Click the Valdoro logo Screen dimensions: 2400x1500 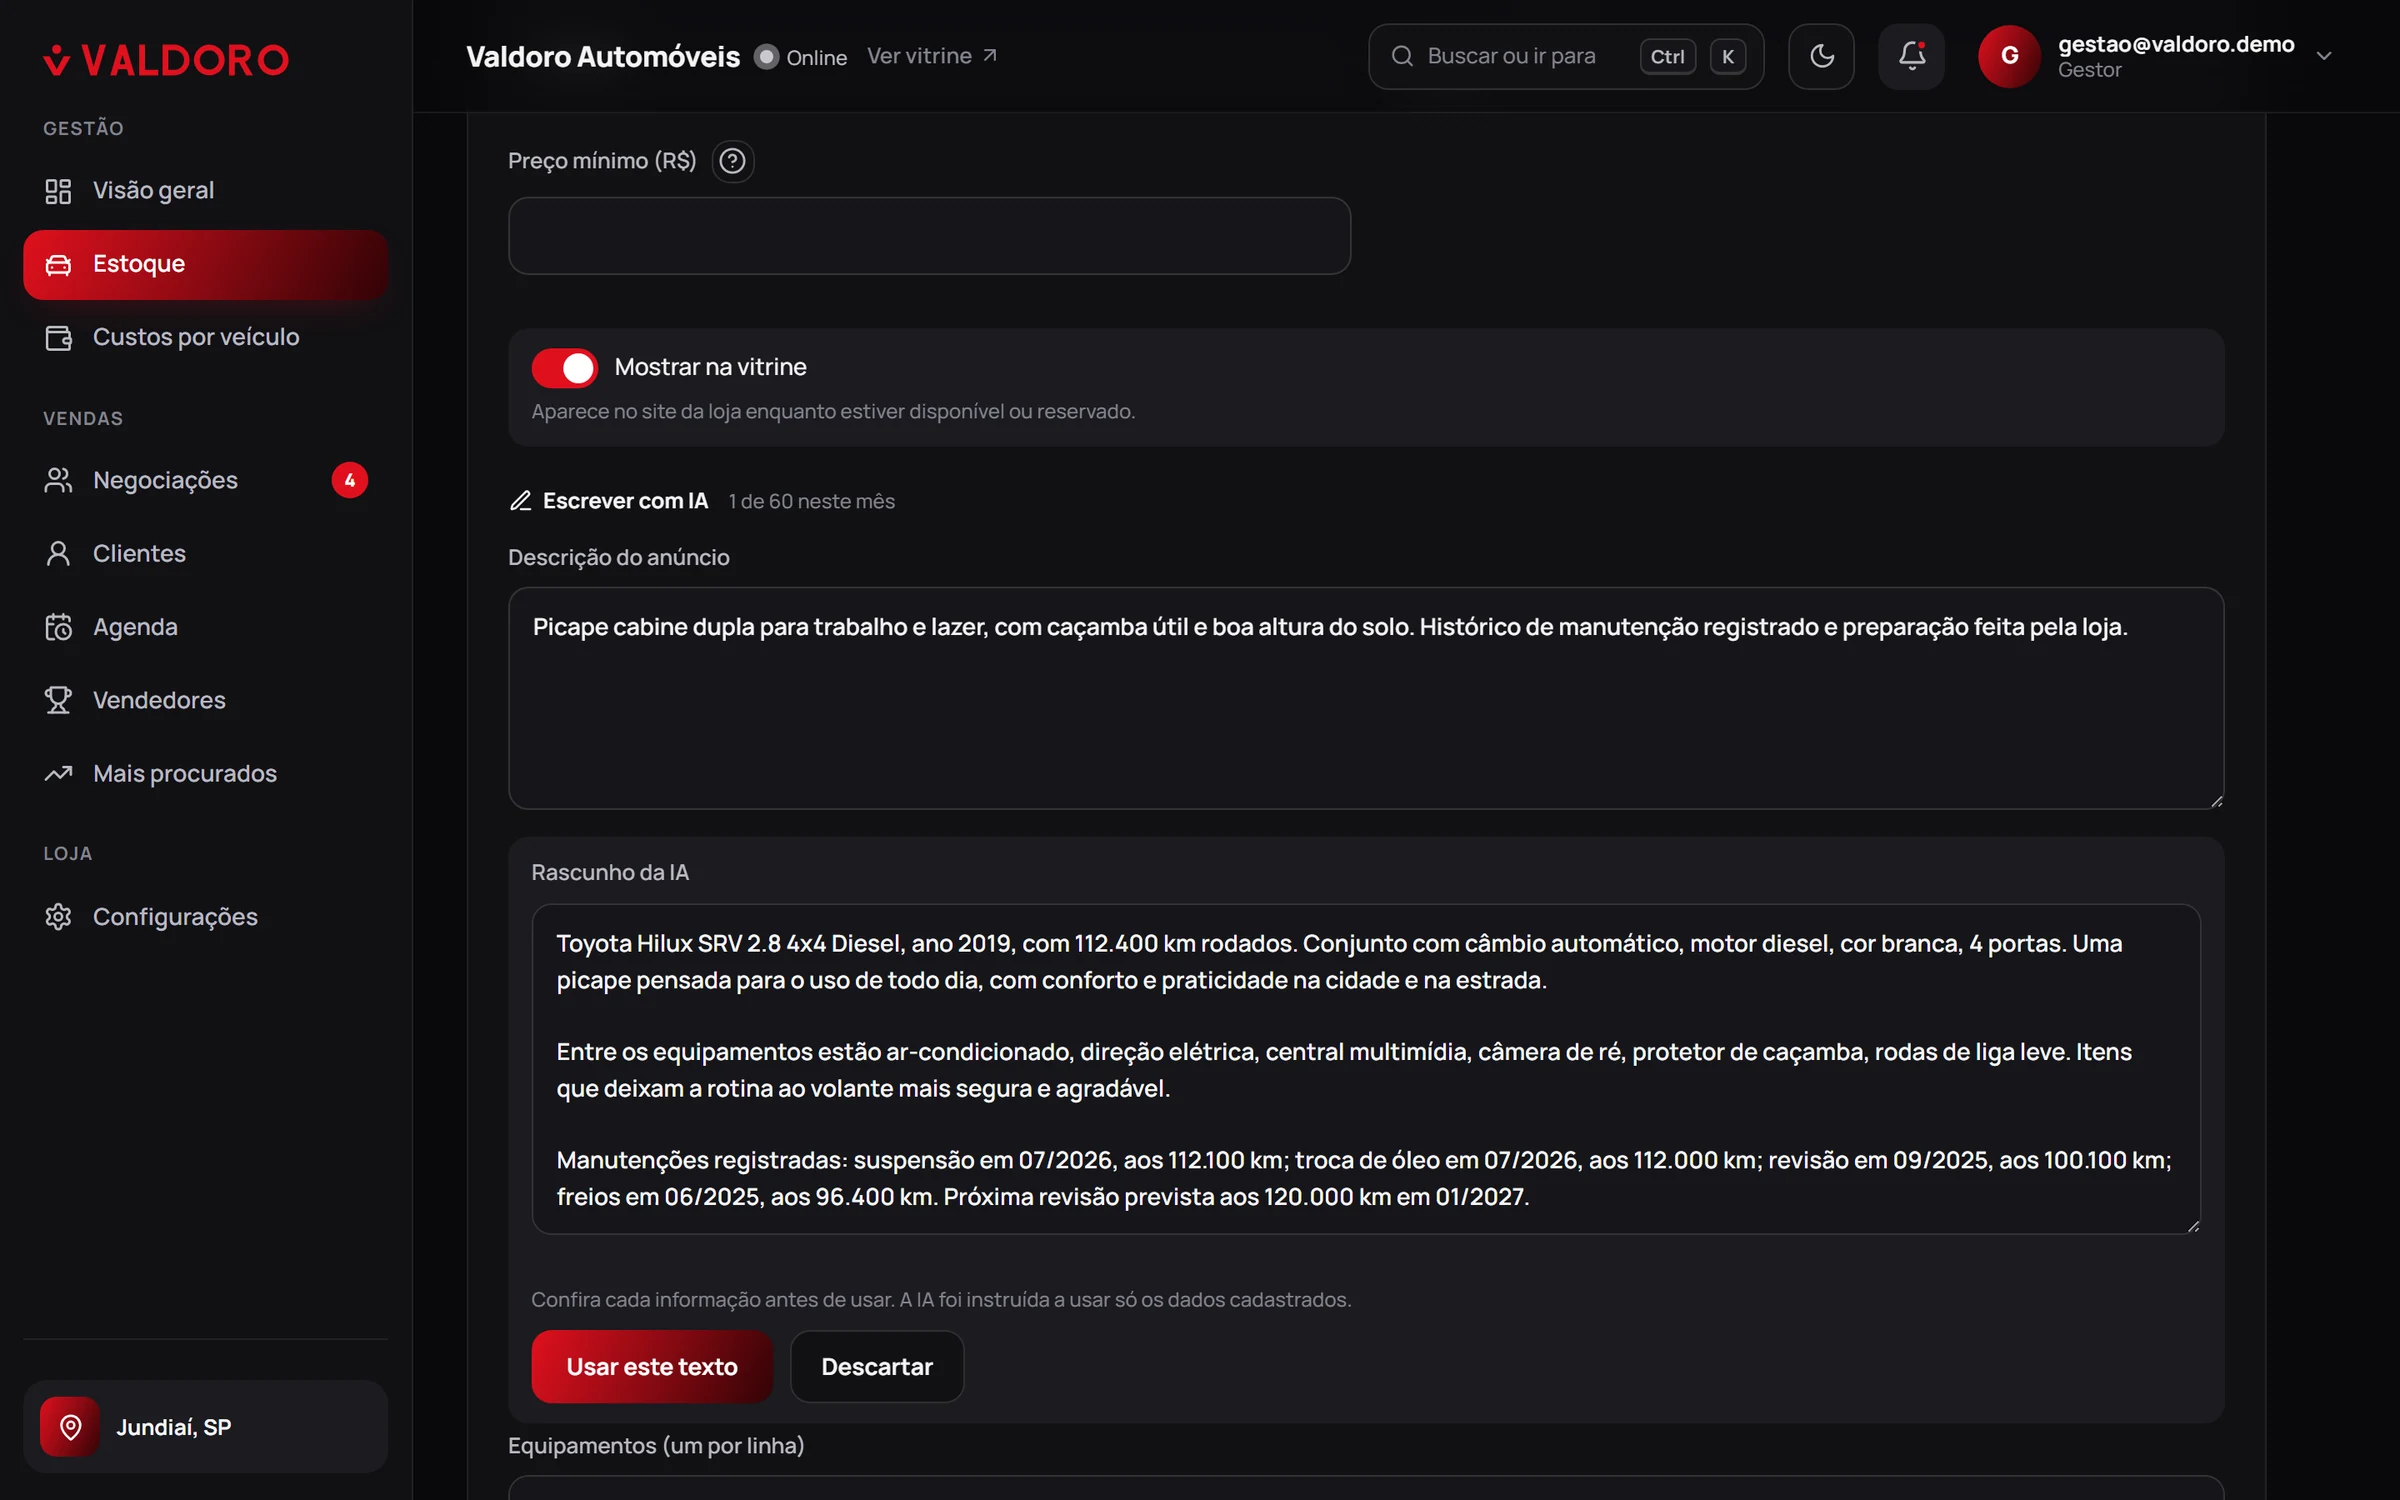[x=166, y=60]
